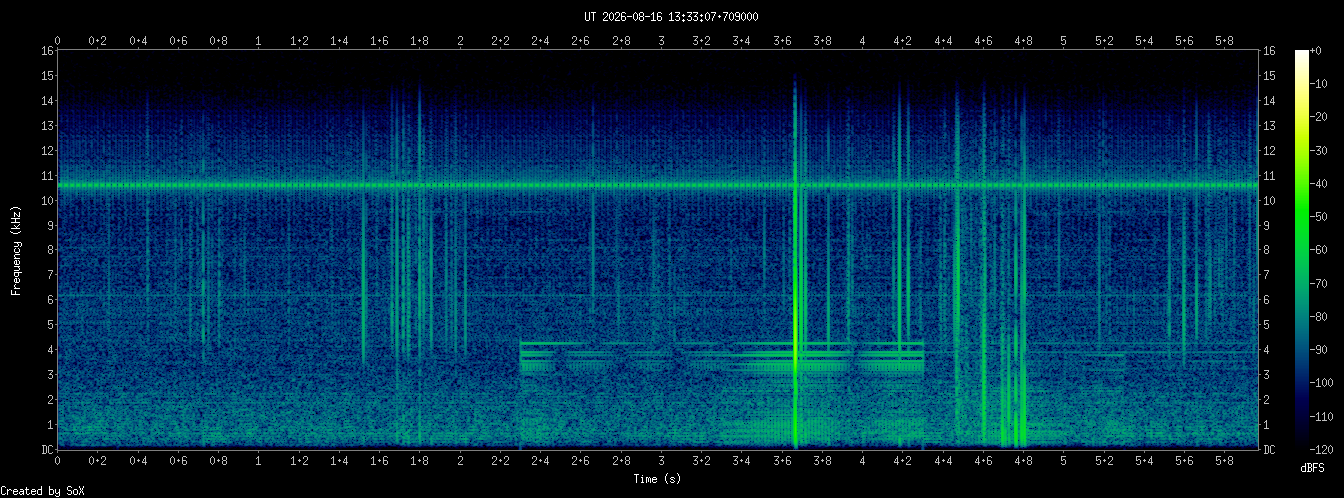Click the DC label on the left frequency axis
1344x498 pixels.
pyautogui.click(x=47, y=449)
